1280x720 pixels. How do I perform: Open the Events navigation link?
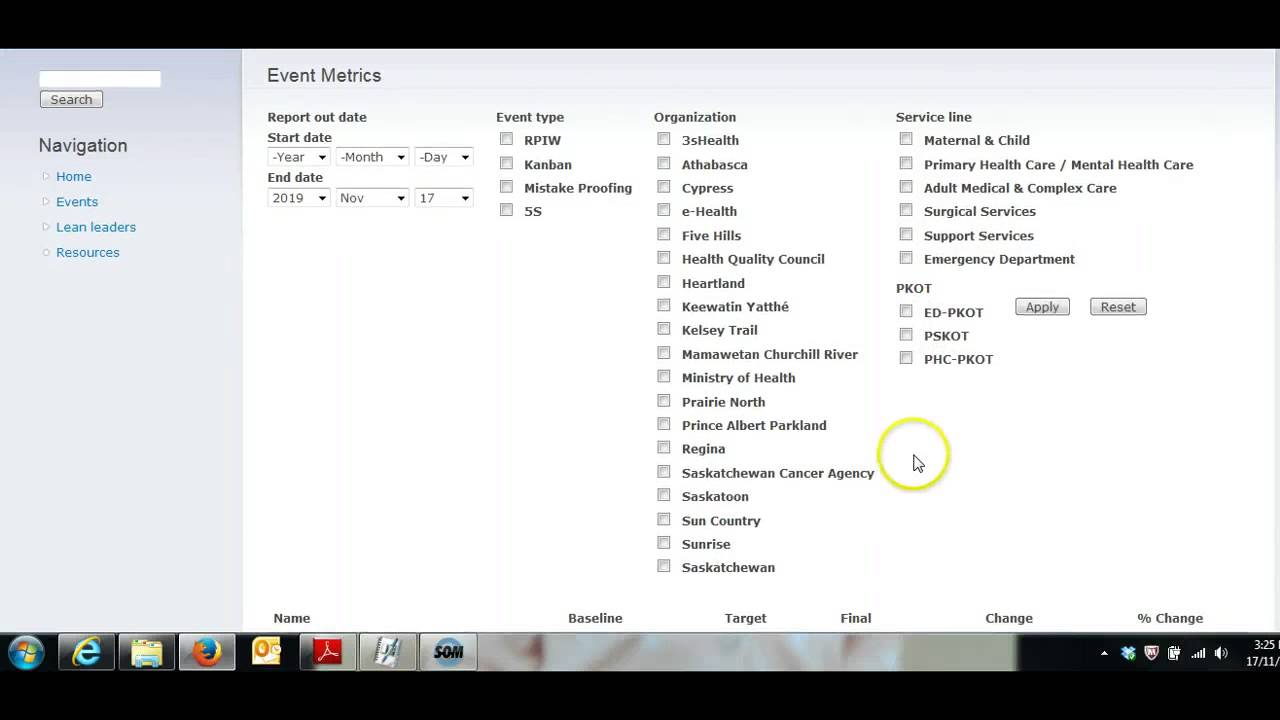pyautogui.click(x=77, y=201)
